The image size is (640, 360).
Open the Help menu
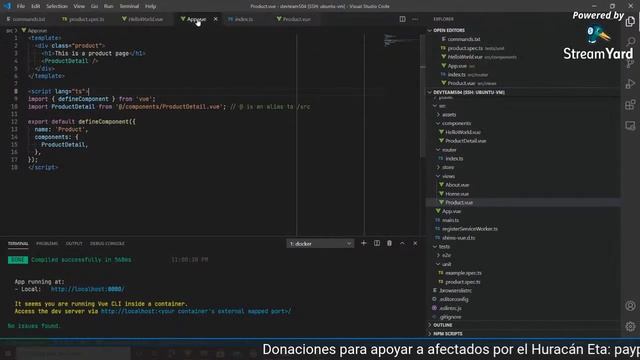point(151,6)
